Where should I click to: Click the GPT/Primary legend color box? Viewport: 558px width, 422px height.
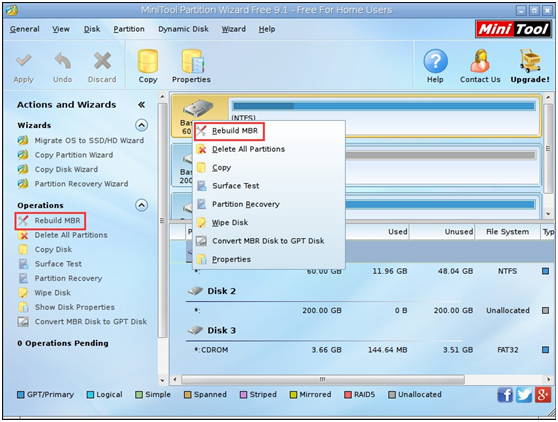pos(21,395)
